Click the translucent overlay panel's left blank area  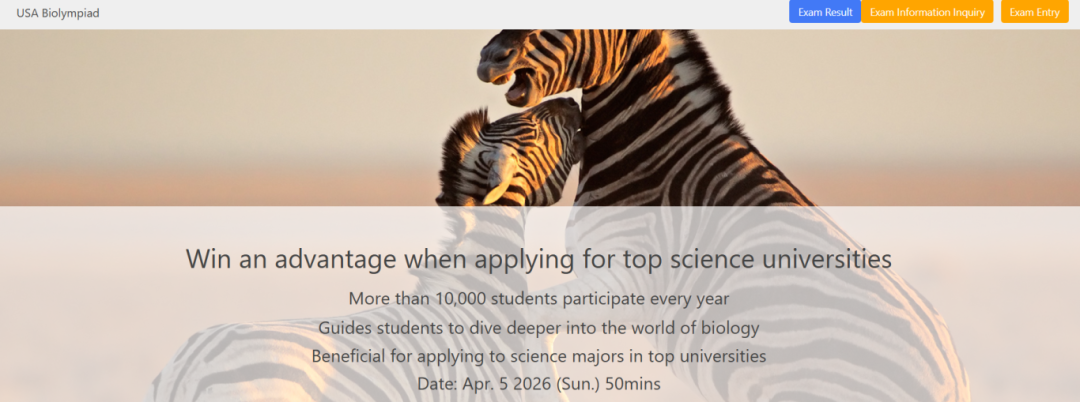pyautogui.click(x=80, y=300)
